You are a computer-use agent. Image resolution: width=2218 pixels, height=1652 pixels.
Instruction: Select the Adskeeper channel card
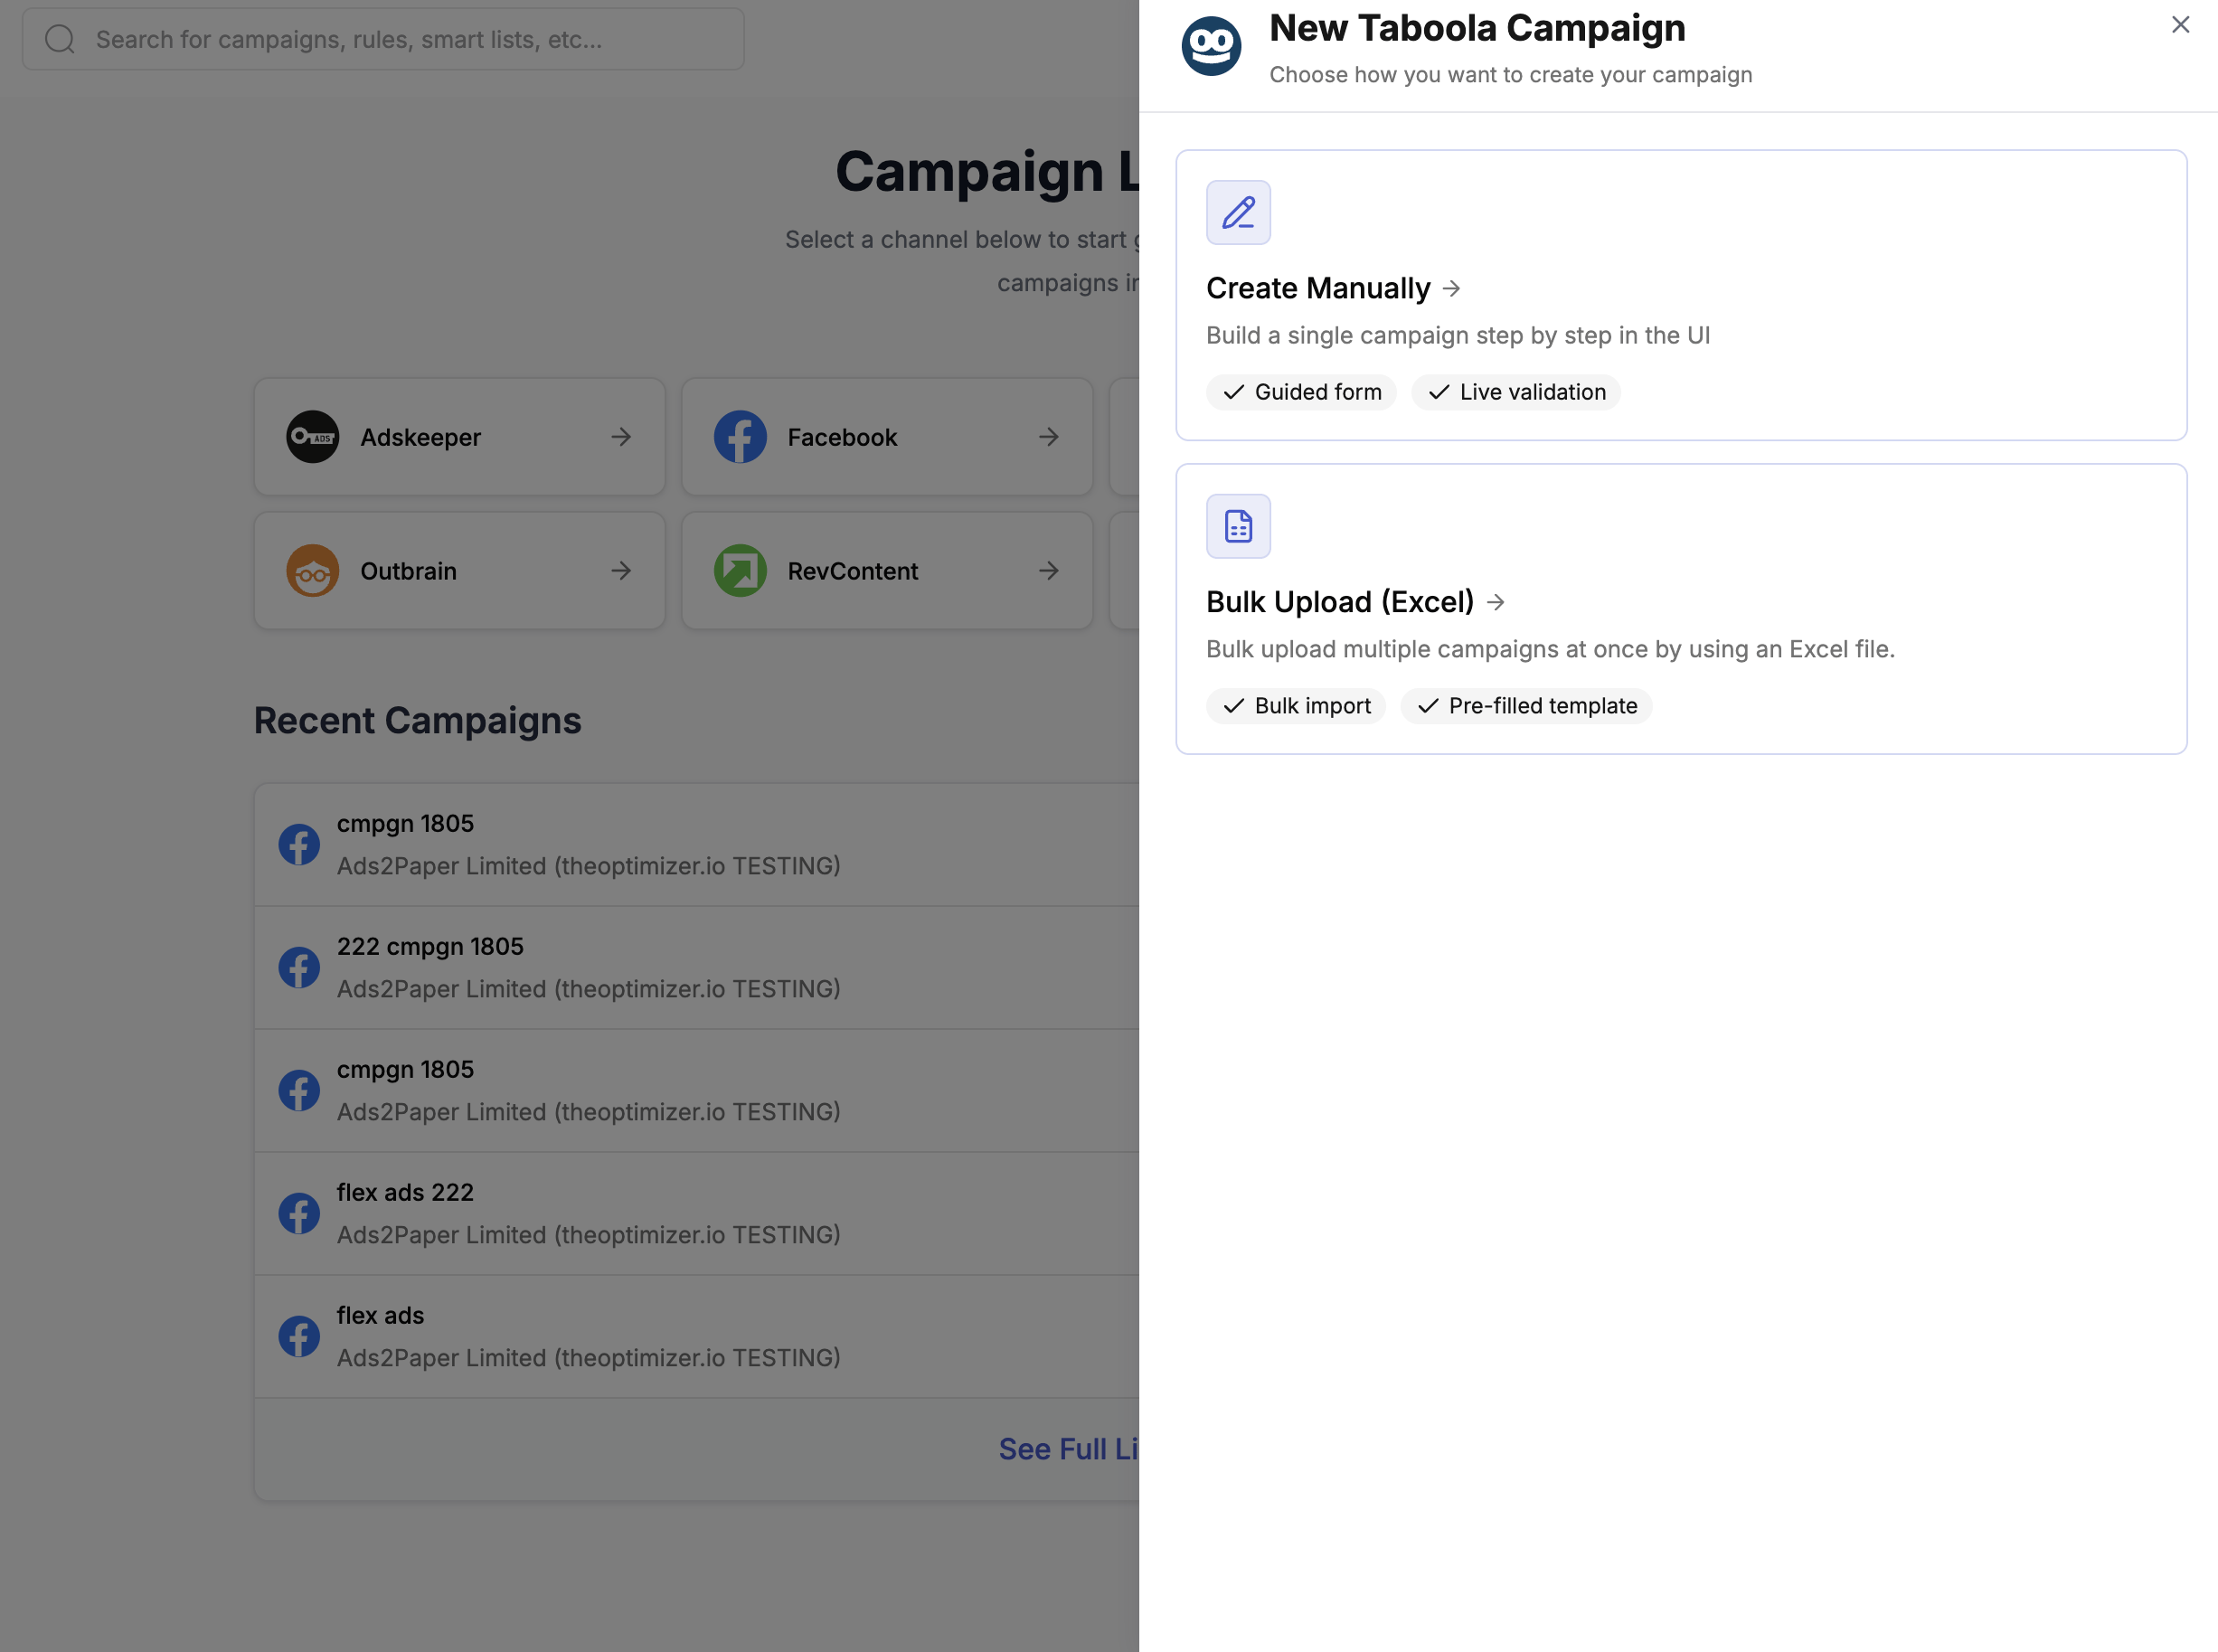pos(459,437)
